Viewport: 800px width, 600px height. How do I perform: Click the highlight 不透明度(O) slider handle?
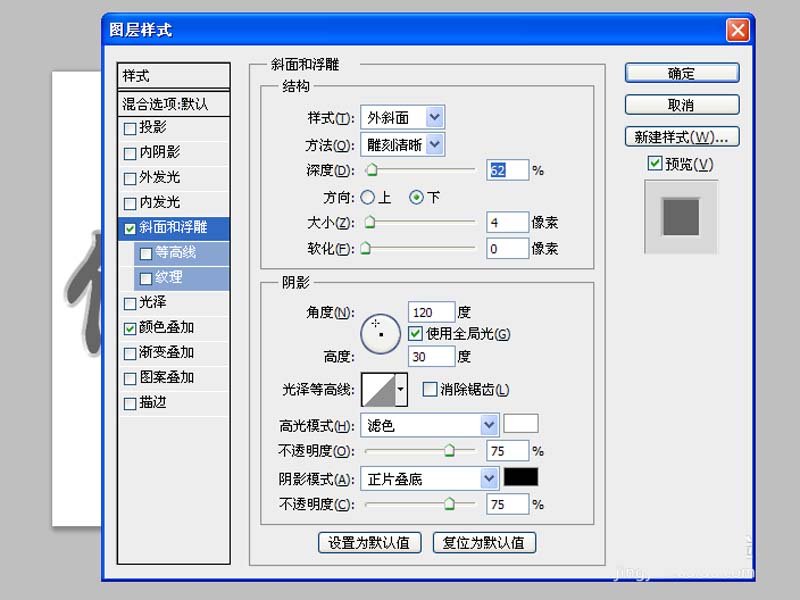point(449,450)
